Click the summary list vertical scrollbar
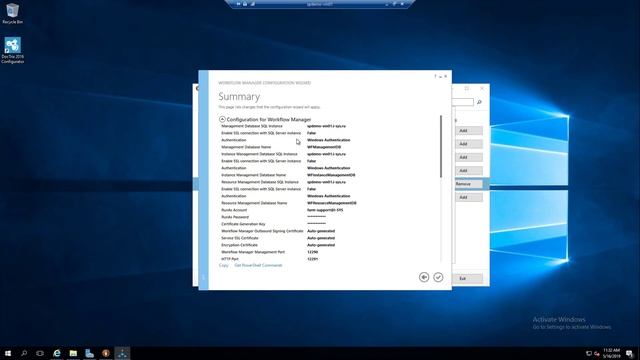Viewport: 640px width, 360px height. click(441, 146)
